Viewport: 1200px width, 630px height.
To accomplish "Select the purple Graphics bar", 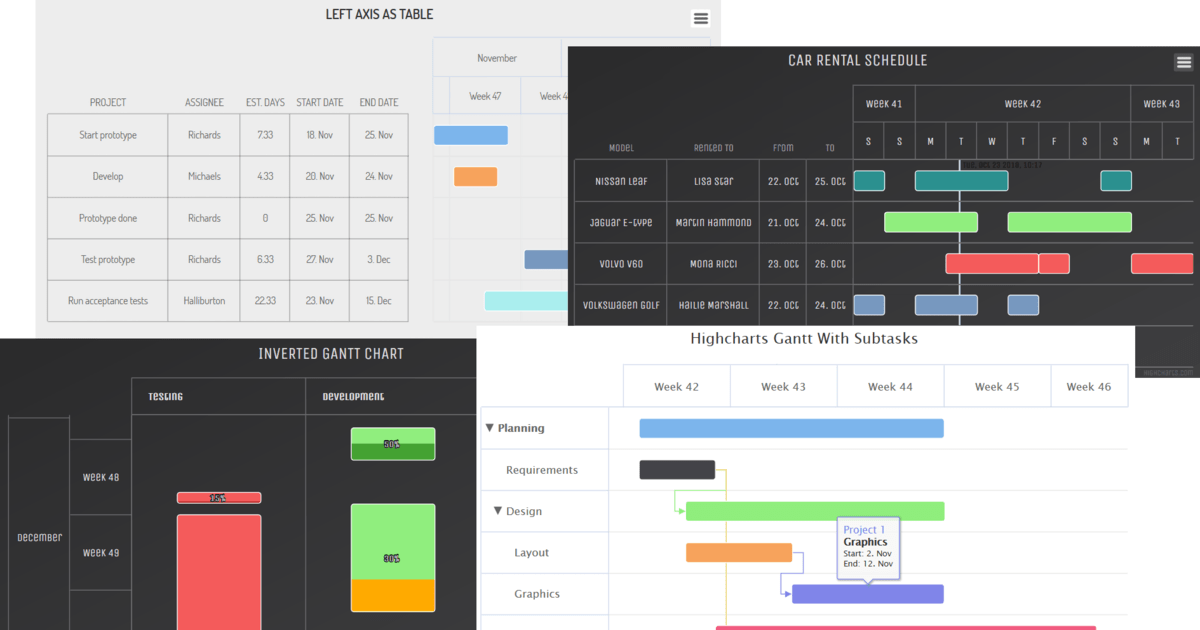I will (x=868, y=594).
